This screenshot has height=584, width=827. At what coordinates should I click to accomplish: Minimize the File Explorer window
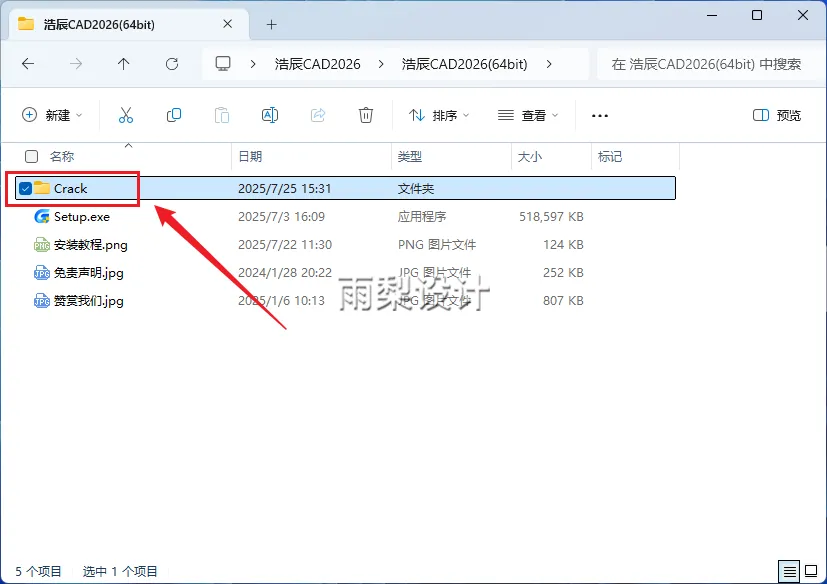pos(712,15)
